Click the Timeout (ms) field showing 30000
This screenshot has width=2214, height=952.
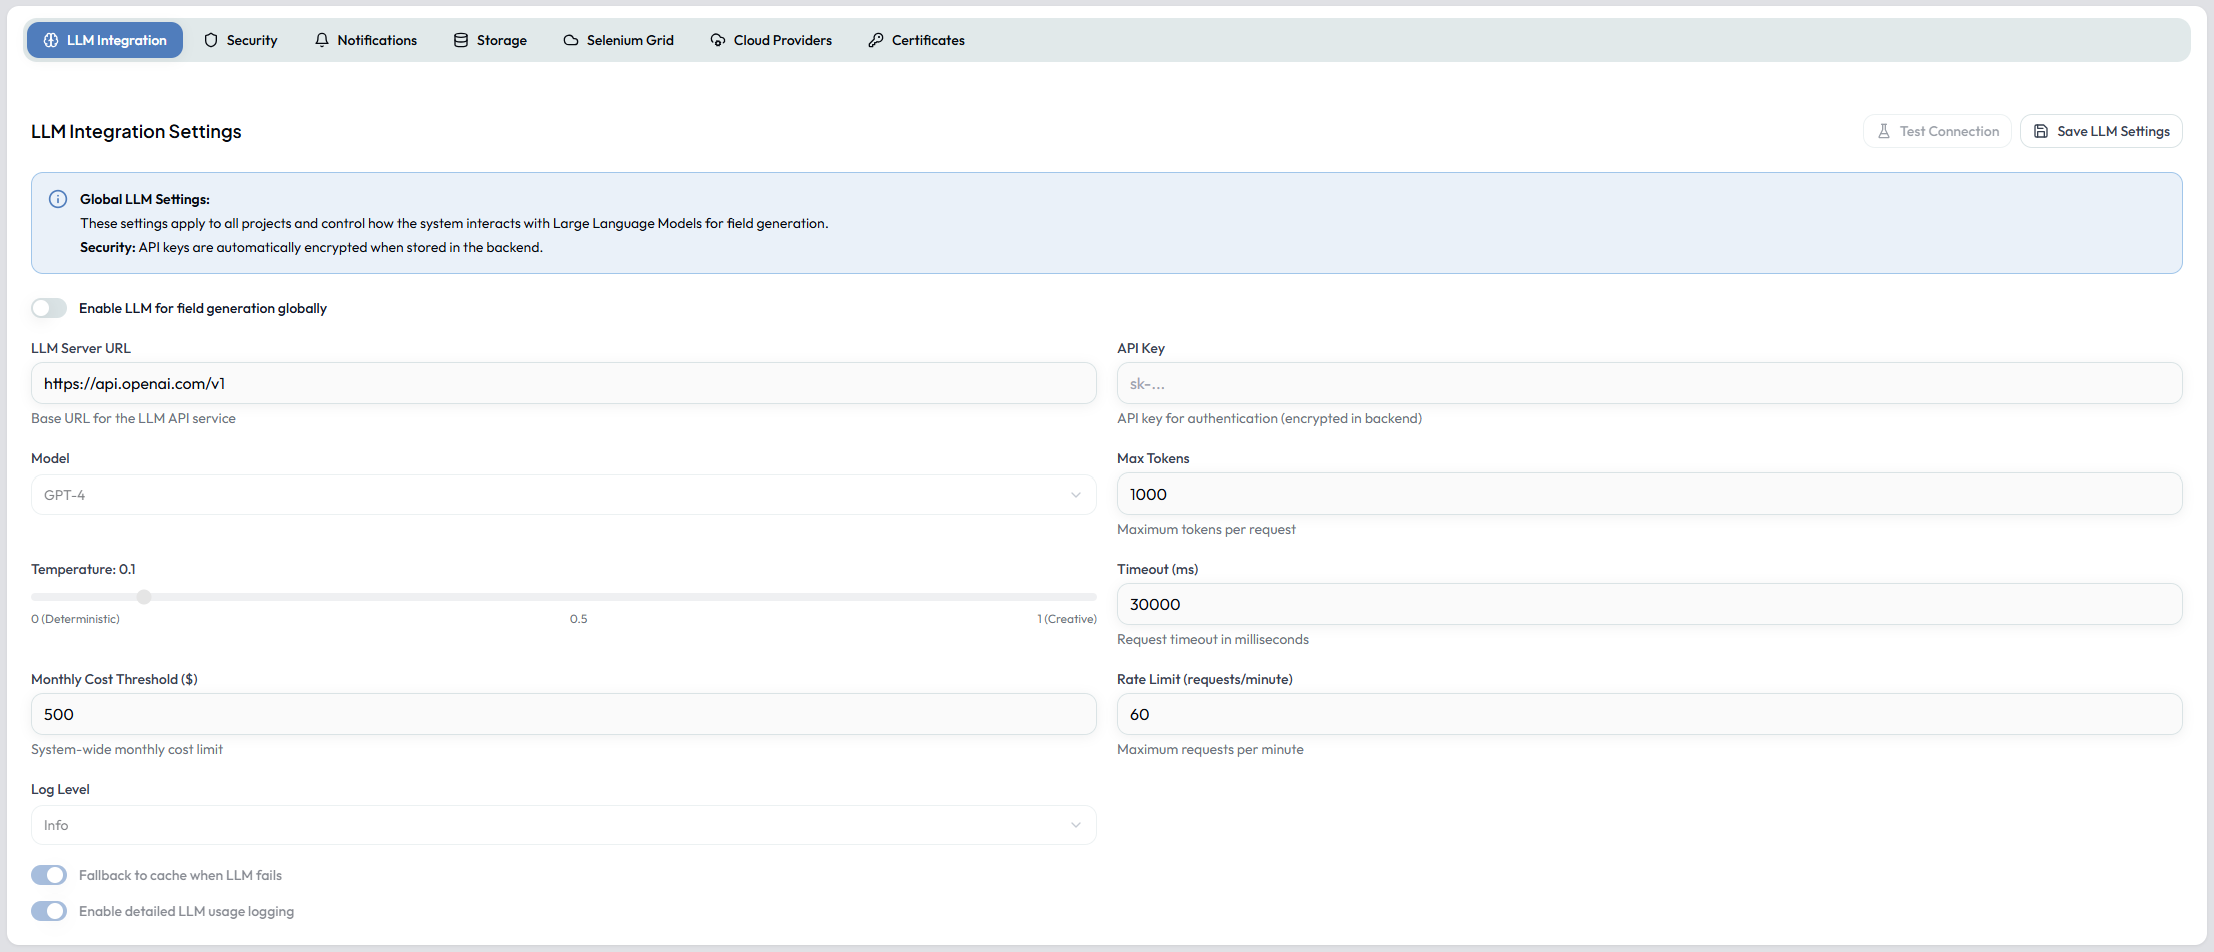pyautogui.click(x=1650, y=604)
